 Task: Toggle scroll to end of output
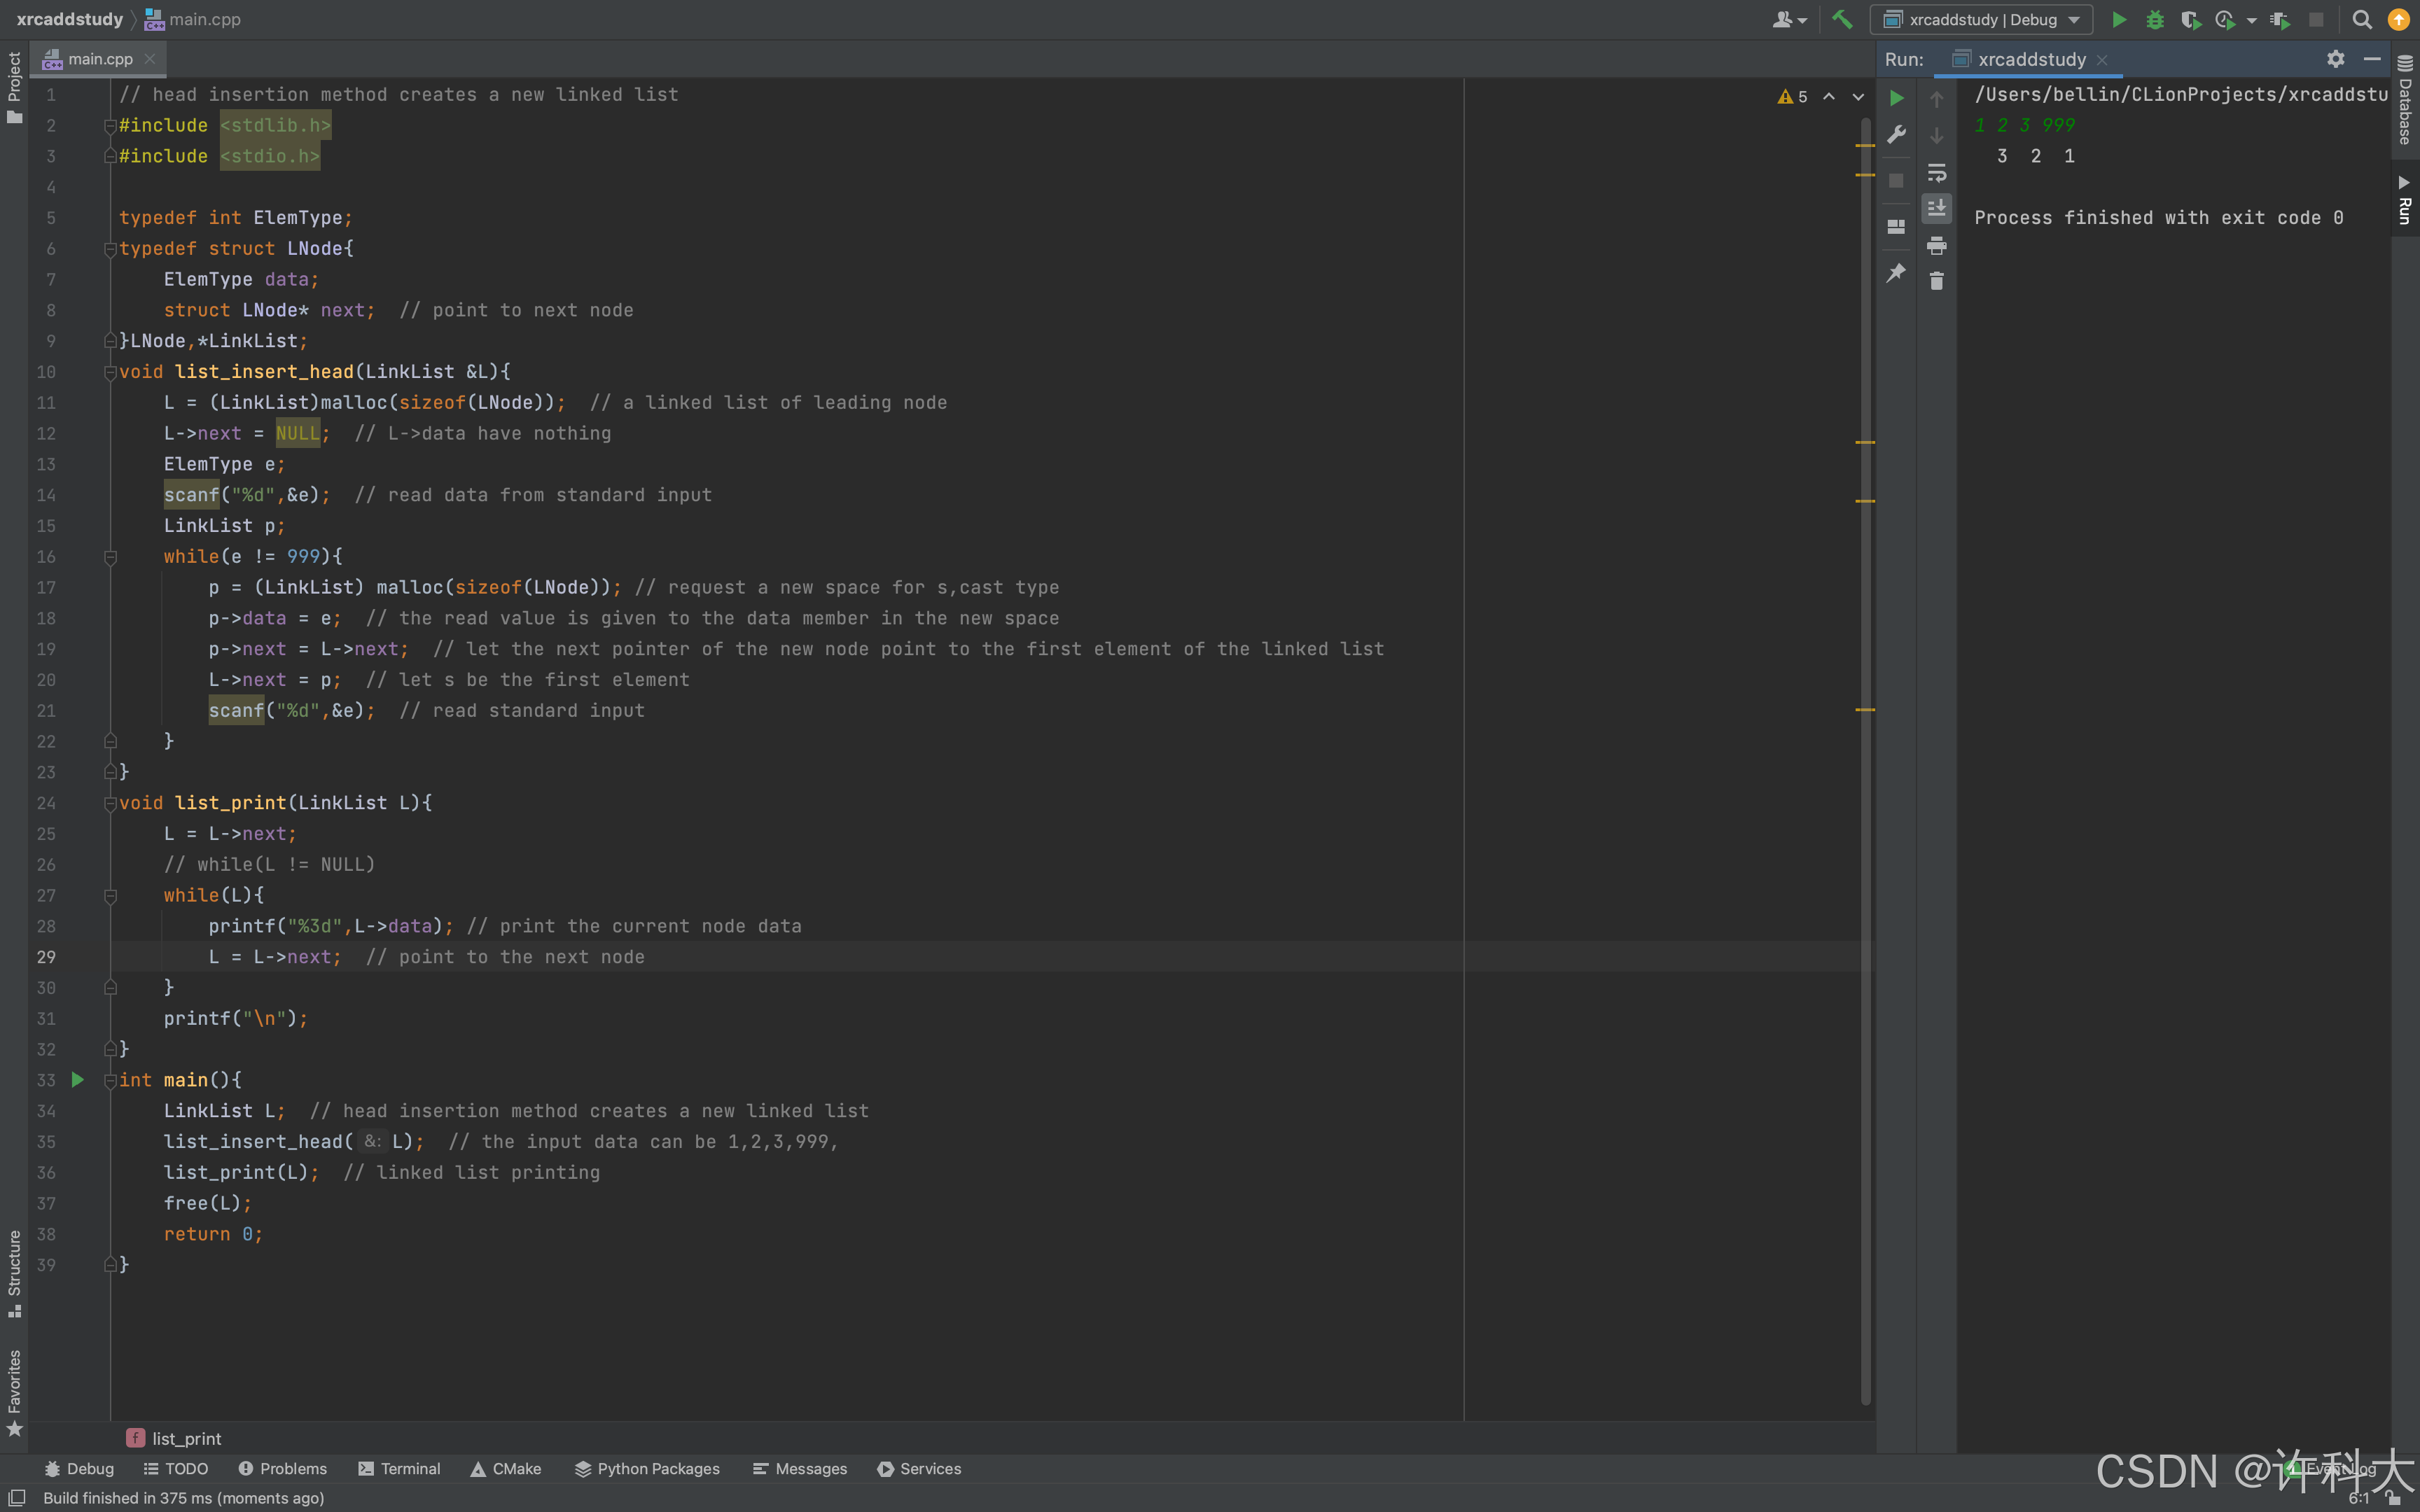(1936, 208)
